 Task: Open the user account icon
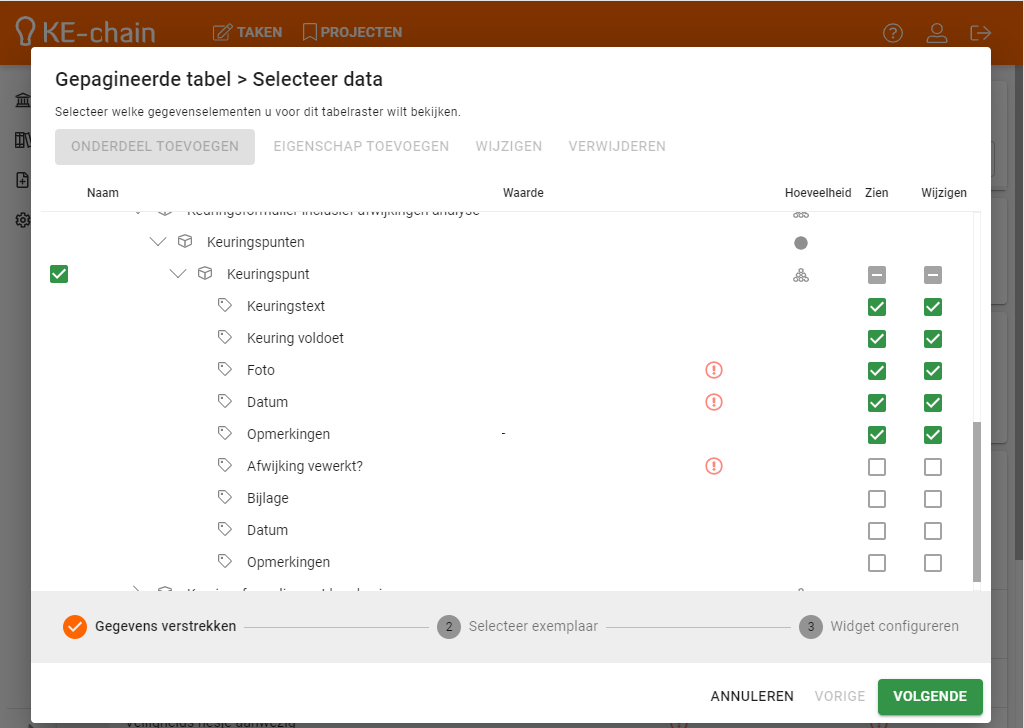937,33
